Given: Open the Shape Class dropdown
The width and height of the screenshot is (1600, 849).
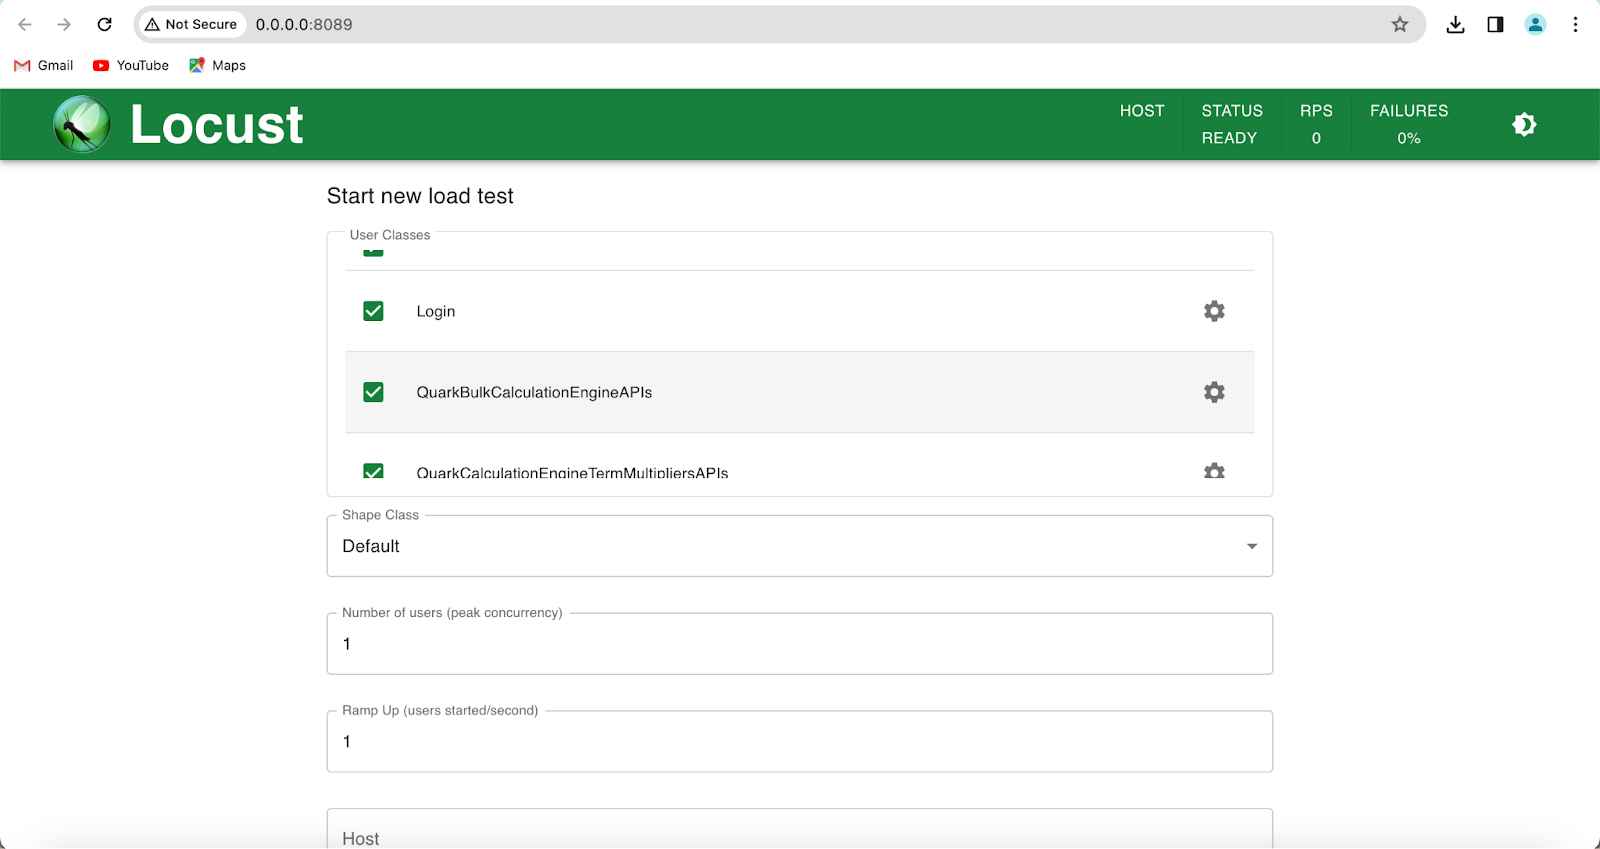Looking at the screenshot, I should click(x=800, y=546).
